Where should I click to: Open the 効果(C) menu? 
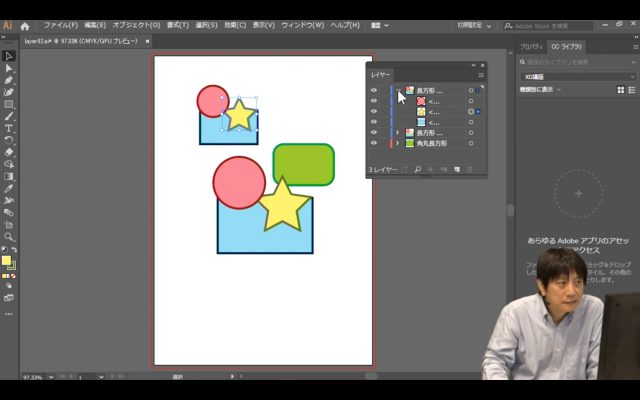(x=235, y=25)
